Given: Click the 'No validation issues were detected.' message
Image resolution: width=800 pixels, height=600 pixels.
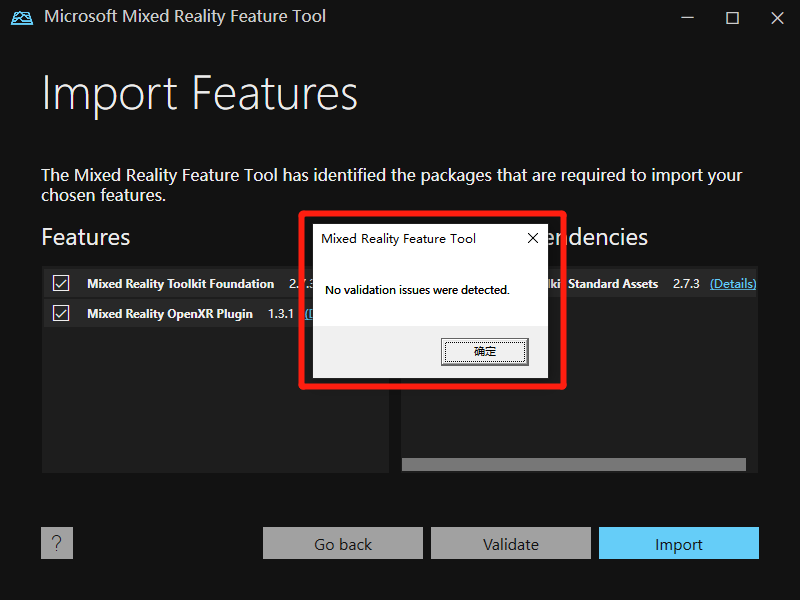Looking at the screenshot, I should [x=417, y=290].
